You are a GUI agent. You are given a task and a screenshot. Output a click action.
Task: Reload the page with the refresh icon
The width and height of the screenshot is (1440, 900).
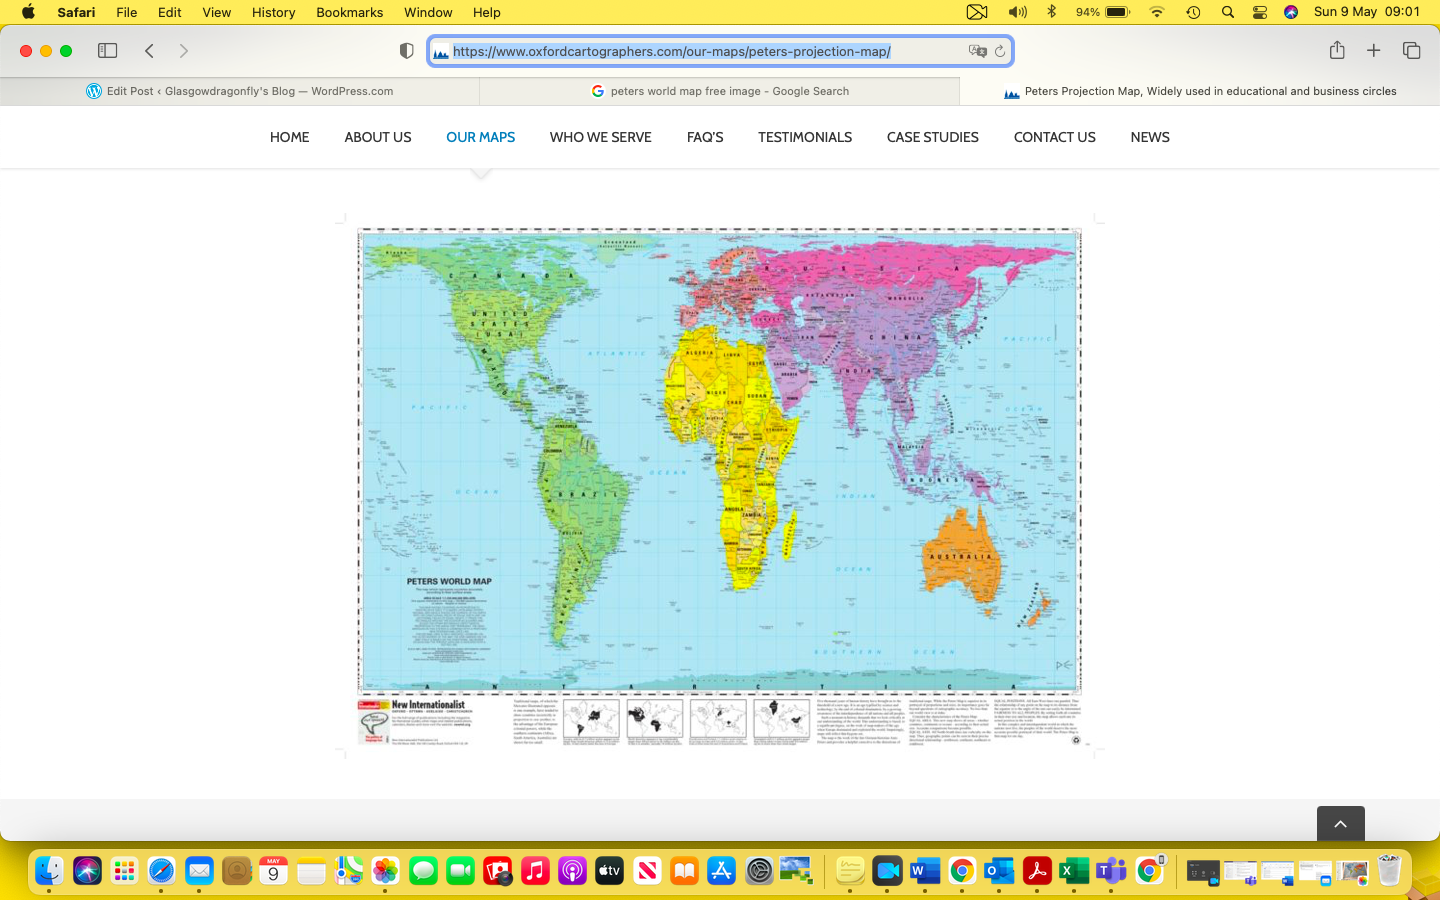pos(999,51)
